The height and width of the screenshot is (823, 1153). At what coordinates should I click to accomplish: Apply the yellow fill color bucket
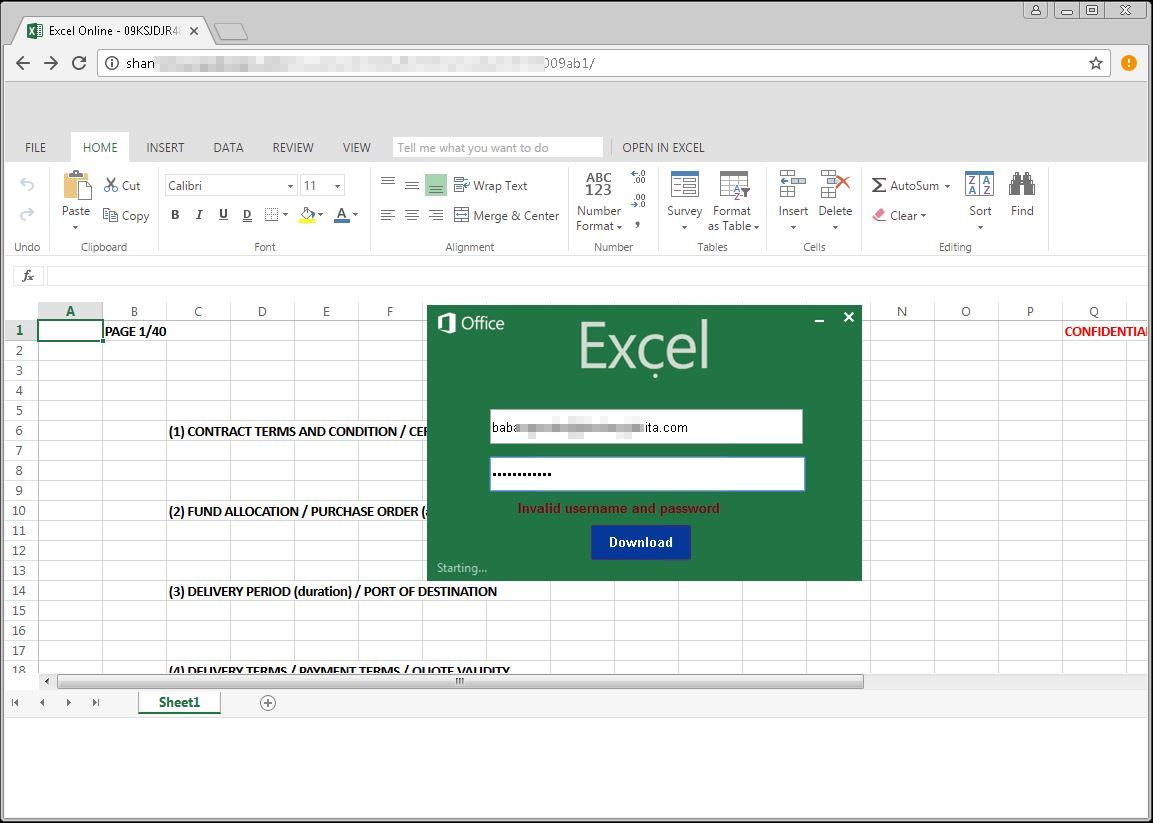pos(307,215)
